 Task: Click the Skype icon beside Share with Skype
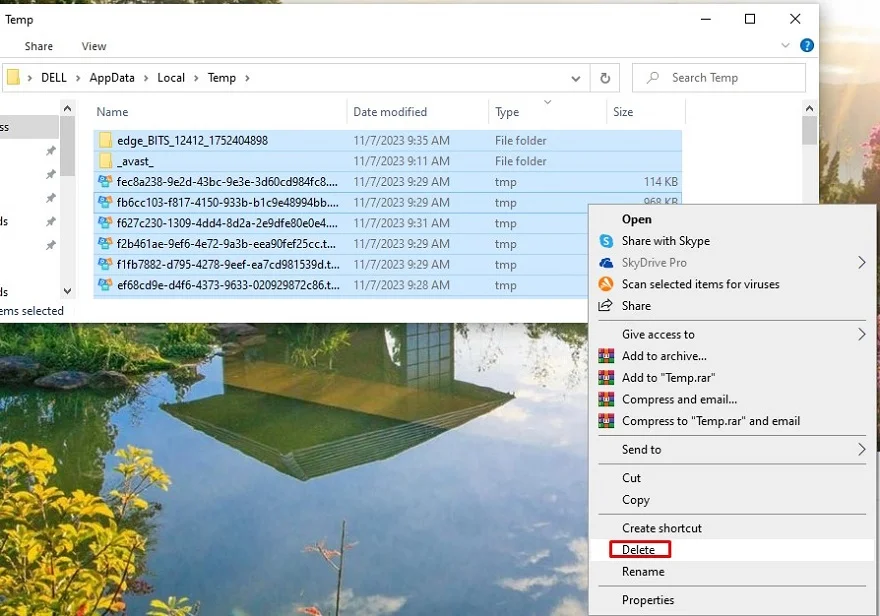[x=605, y=241]
